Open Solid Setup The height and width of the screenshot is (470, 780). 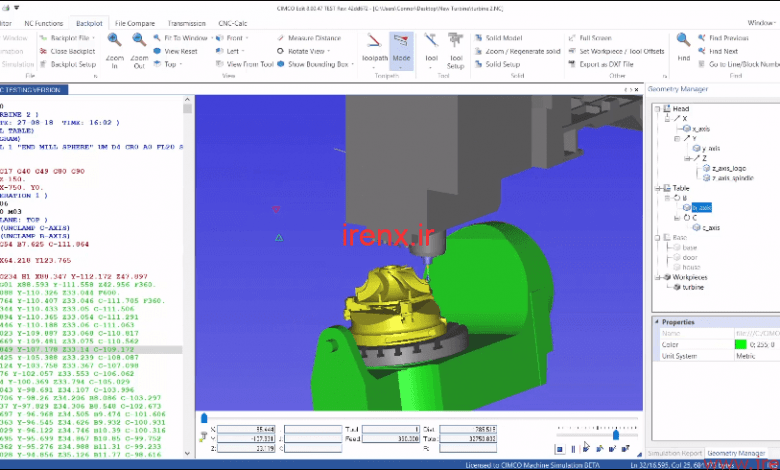click(497, 64)
